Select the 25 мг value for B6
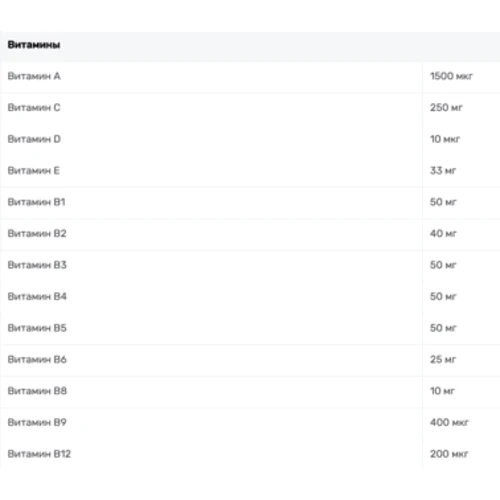 tap(443, 359)
